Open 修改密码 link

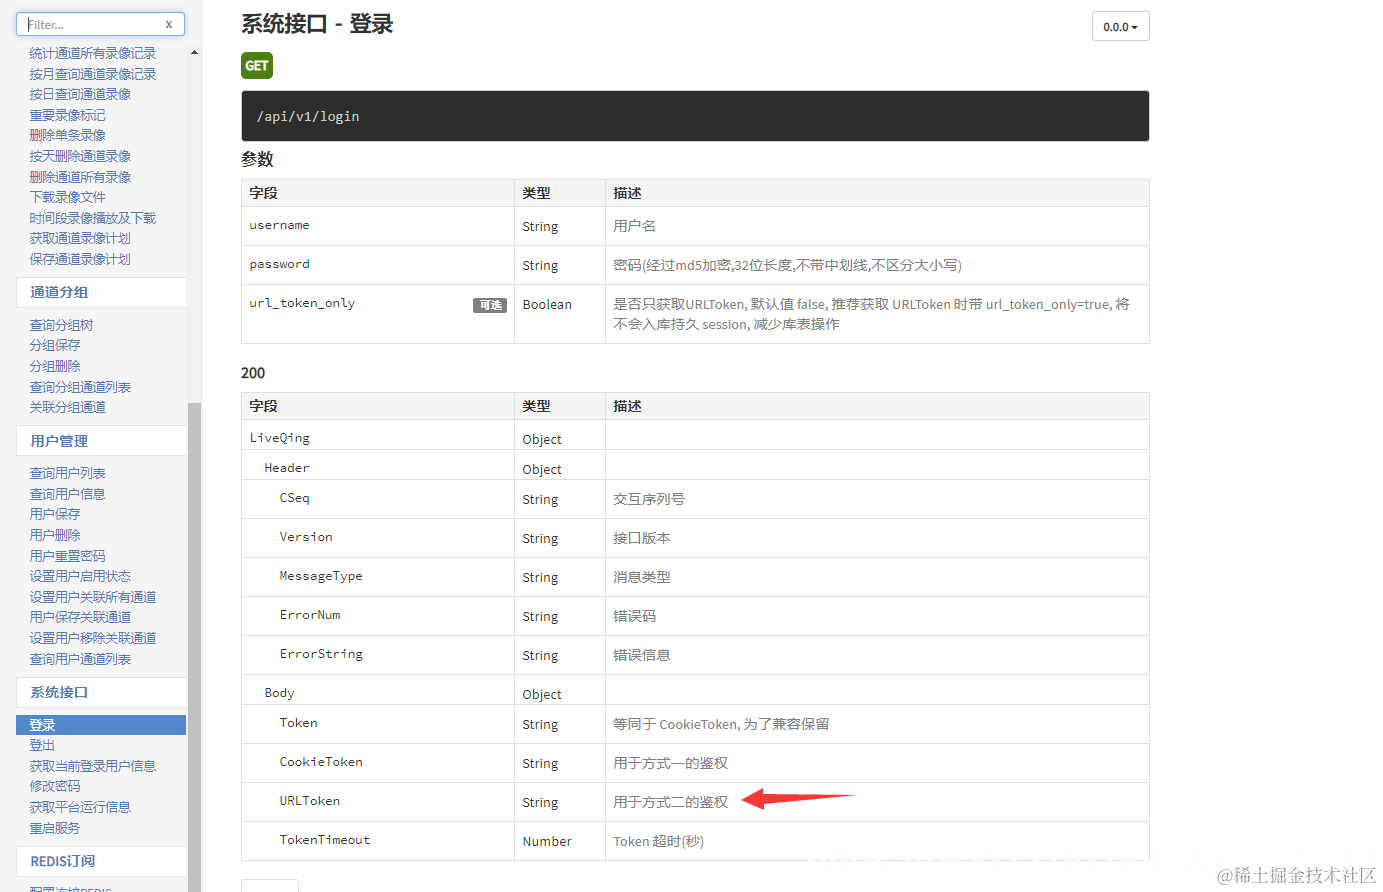coord(55,786)
